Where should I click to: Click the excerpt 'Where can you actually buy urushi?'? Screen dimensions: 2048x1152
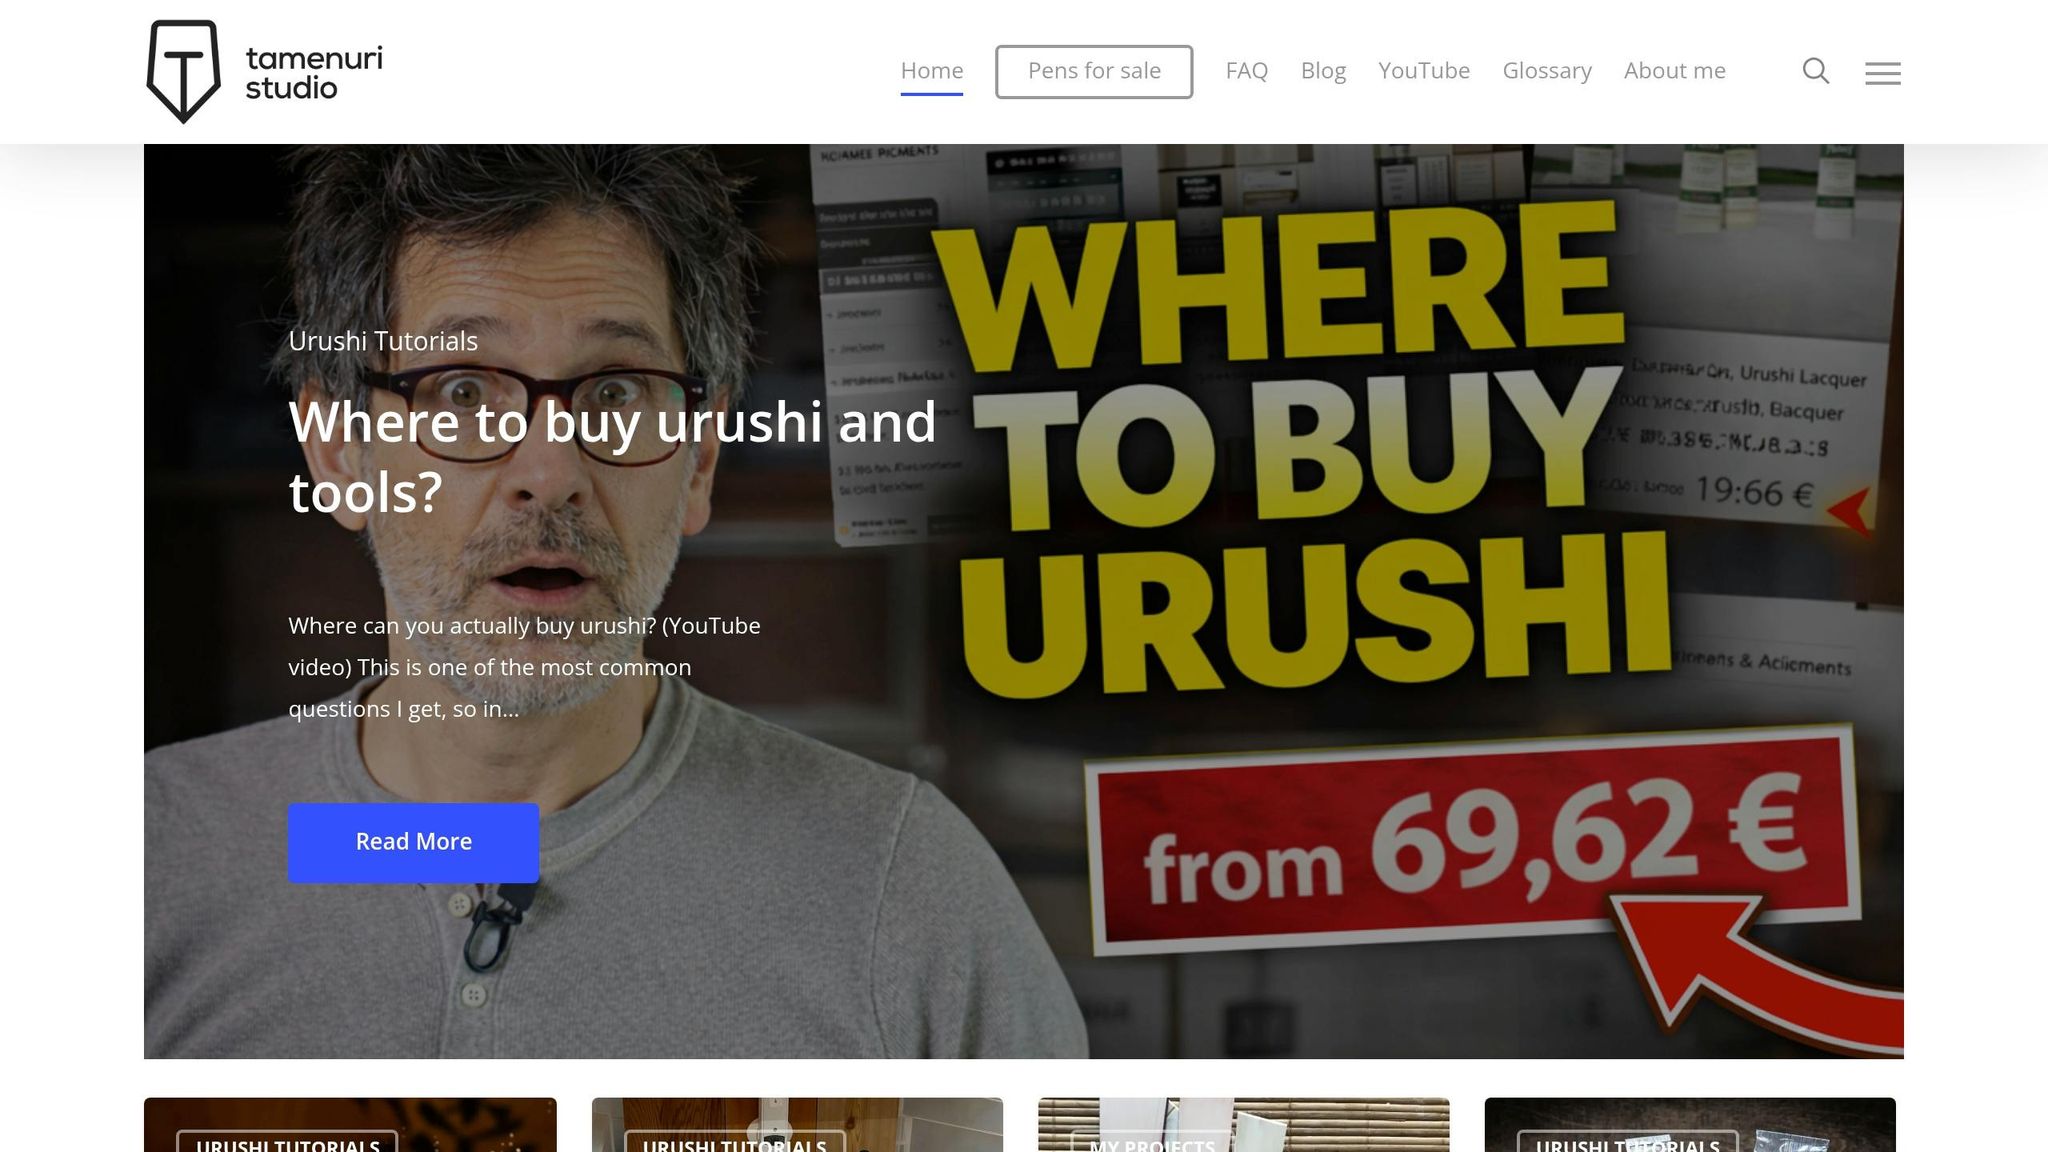(x=524, y=667)
